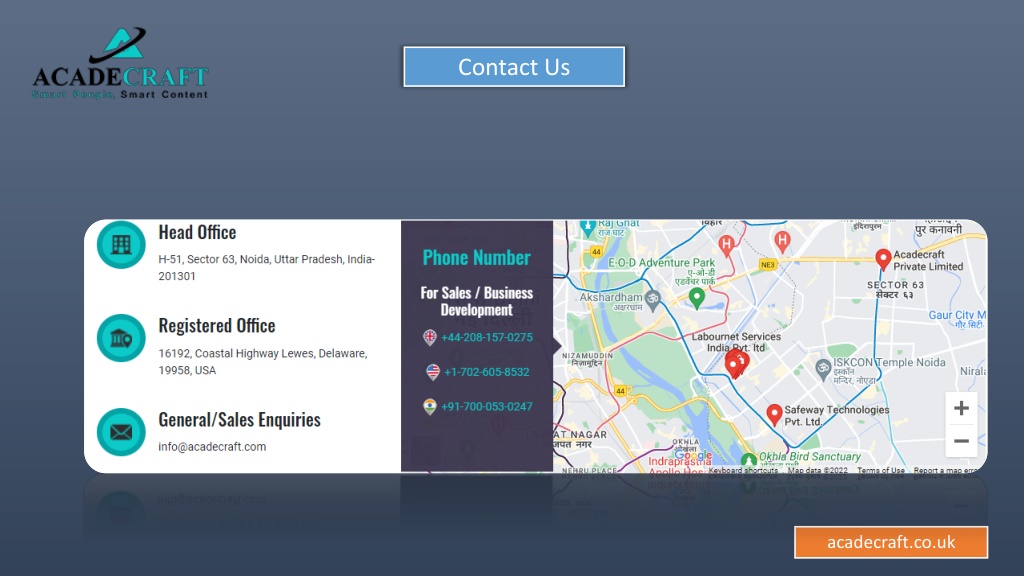This screenshot has width=1024, height=576.
Task: Click the Phone Number heading
Action: pos(477,257)
